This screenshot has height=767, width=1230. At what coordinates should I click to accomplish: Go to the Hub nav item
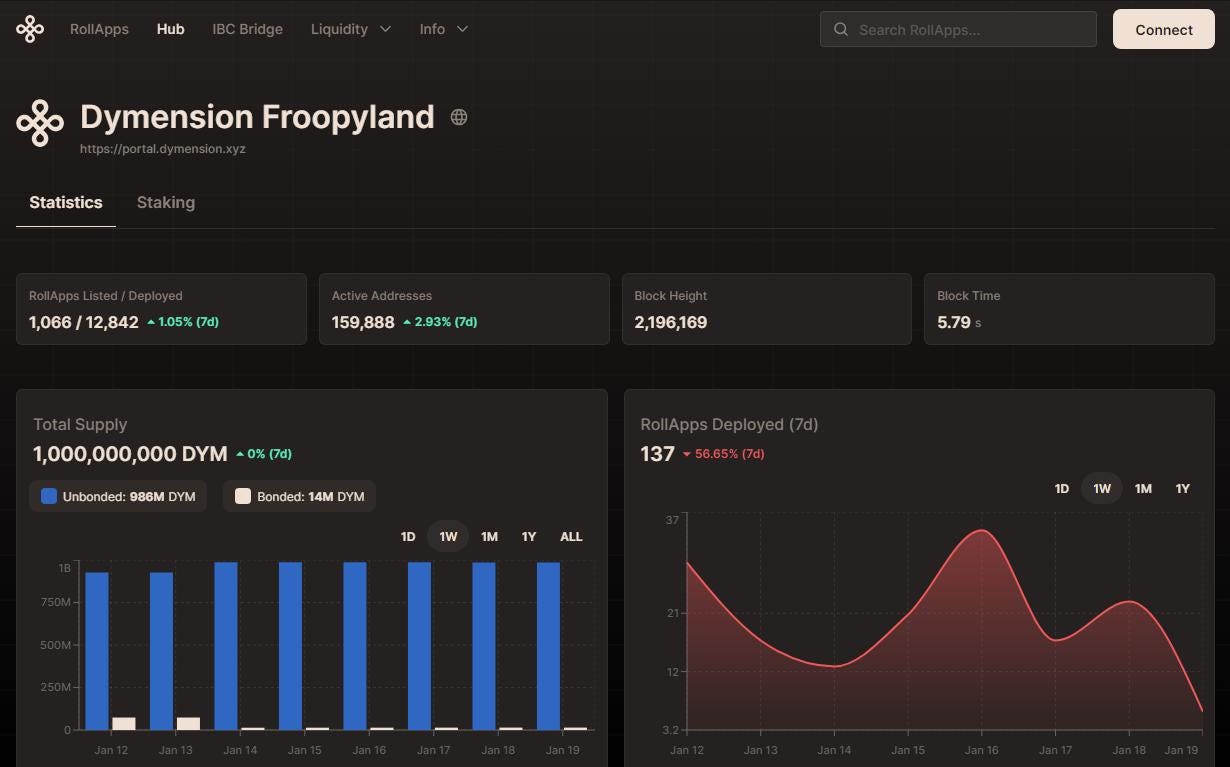170,29
